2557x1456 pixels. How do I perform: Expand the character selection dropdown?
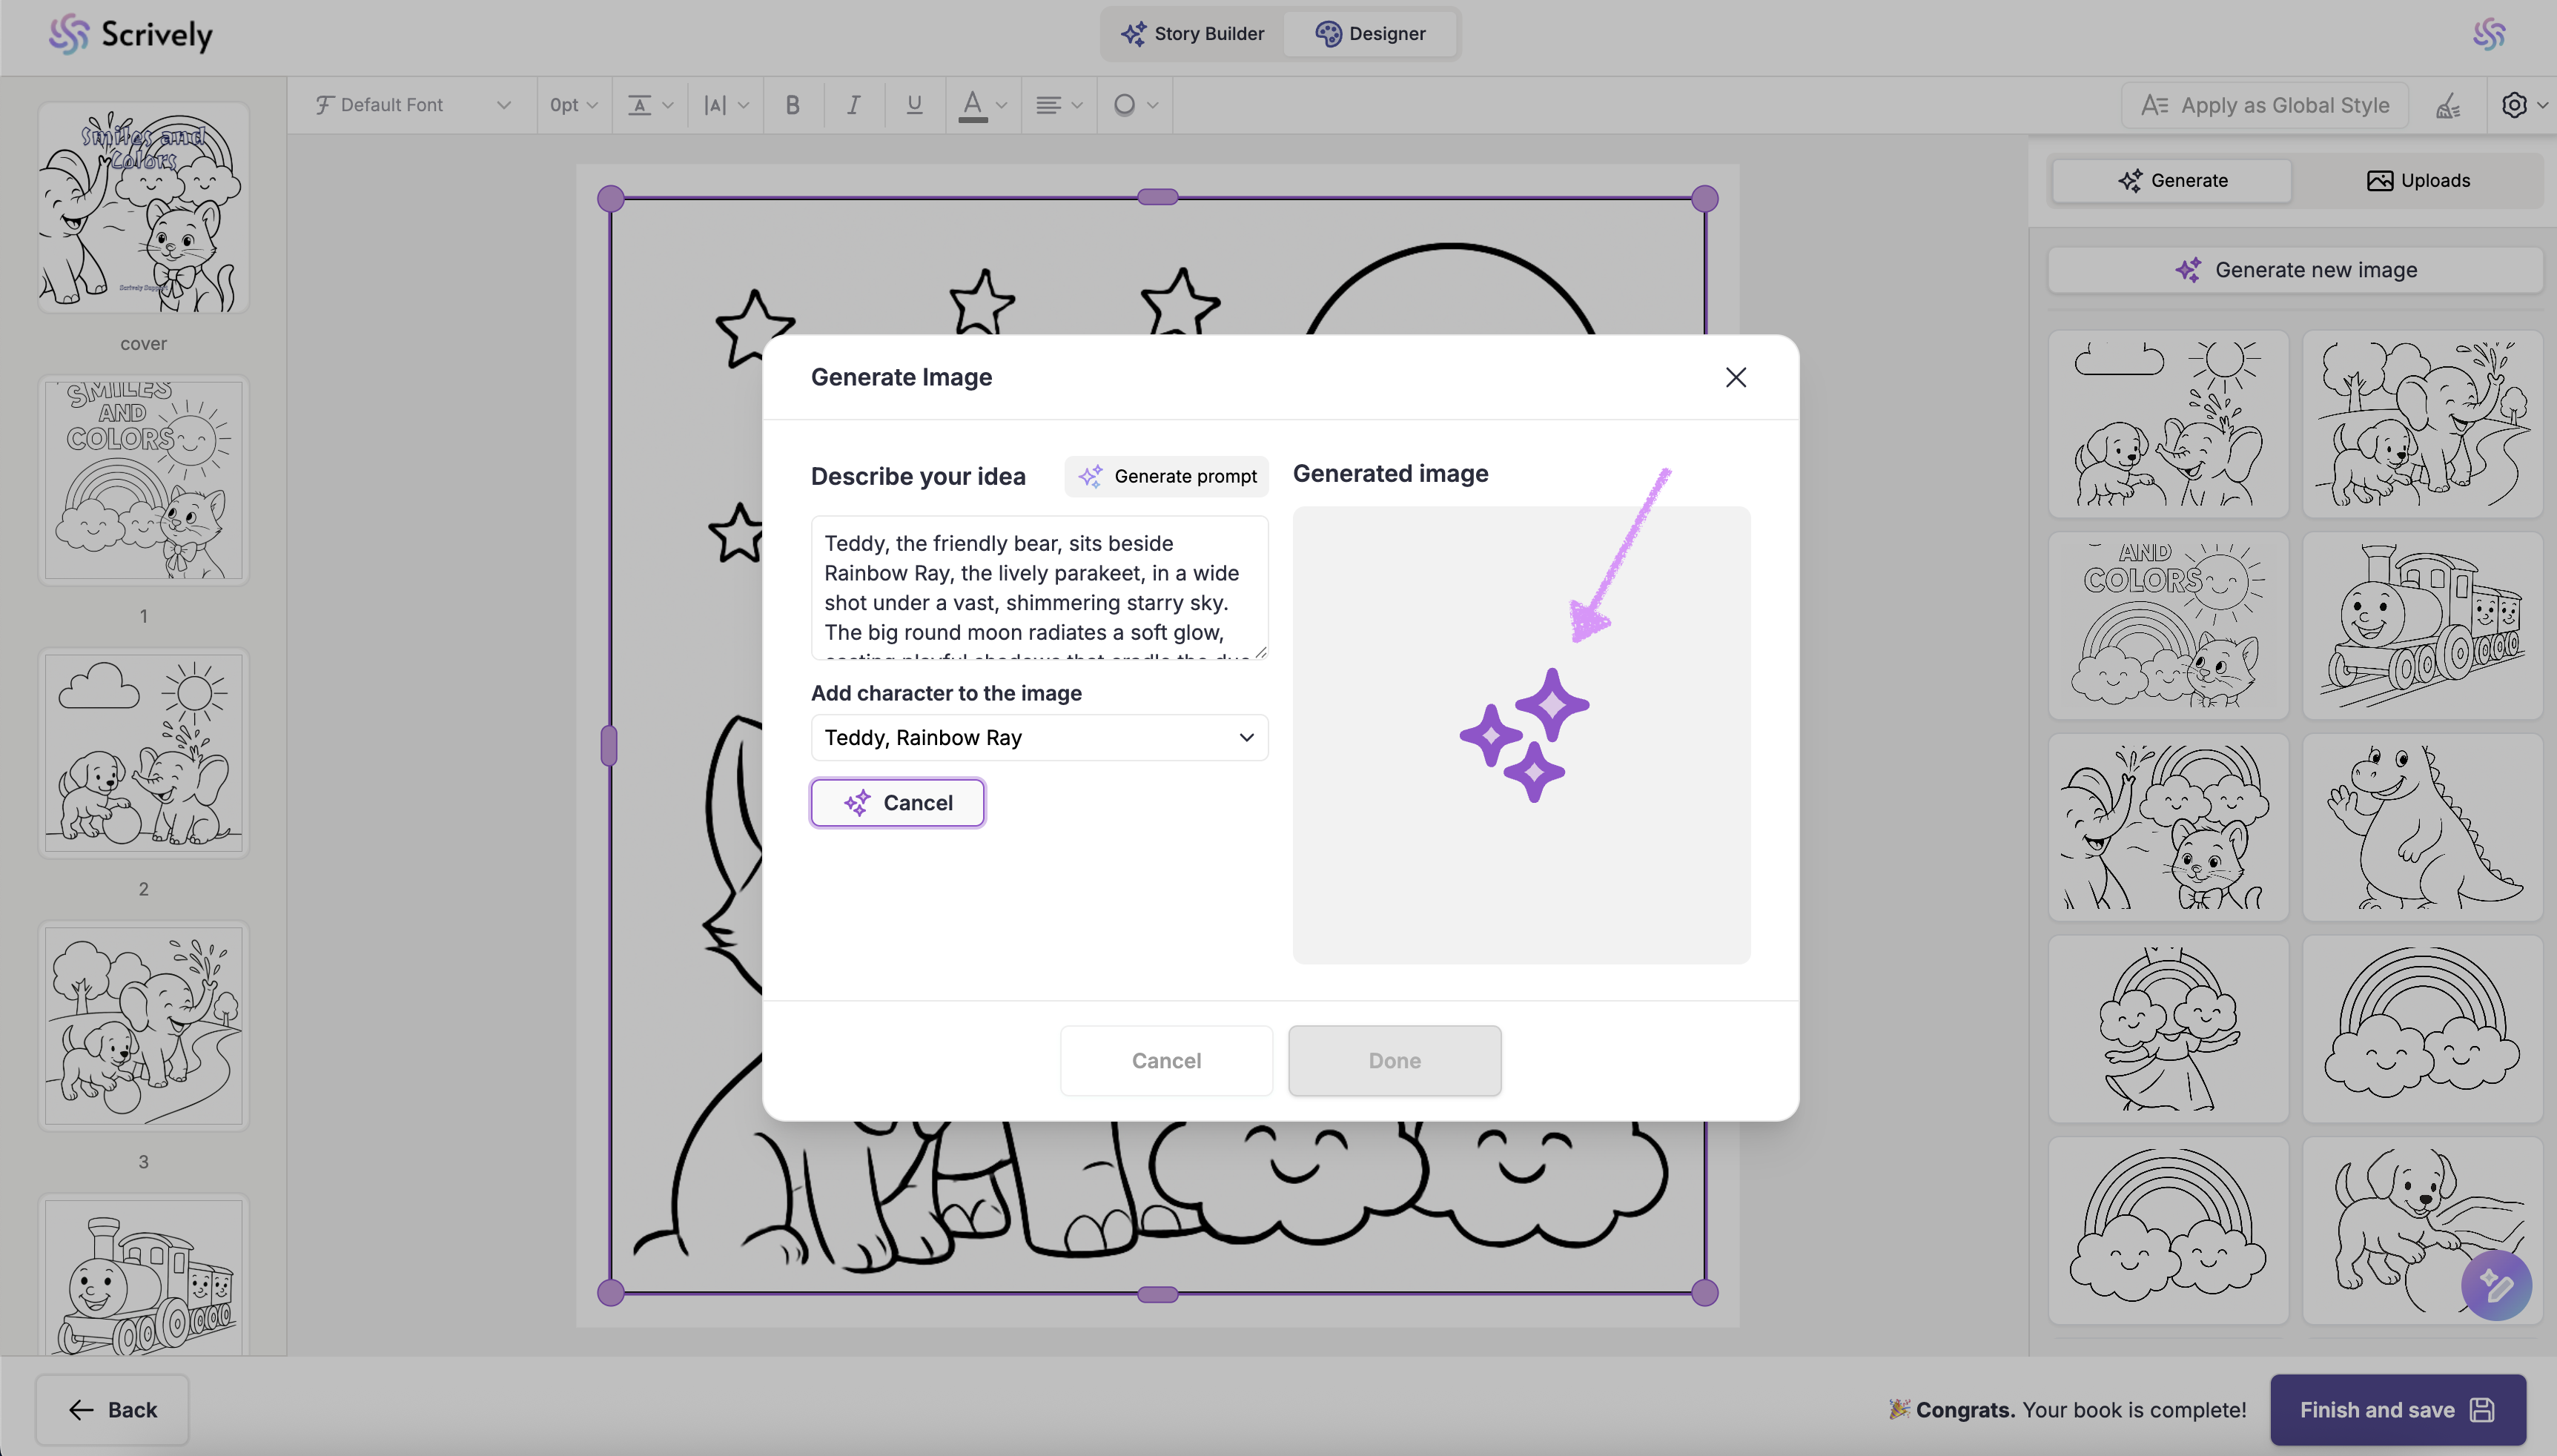click(1039, 738)
